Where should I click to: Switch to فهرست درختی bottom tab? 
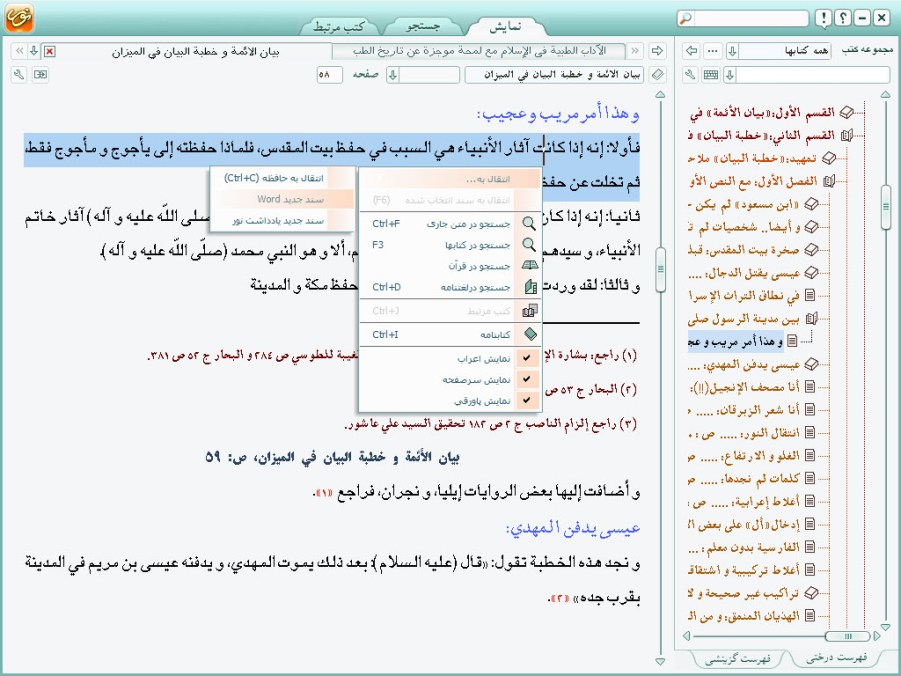pos(837,658)
